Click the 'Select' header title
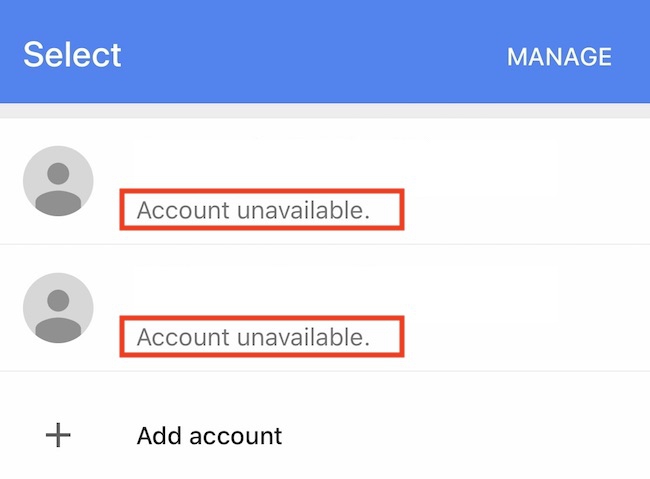Screen dimensions: 650x479 tap(72, 54)
